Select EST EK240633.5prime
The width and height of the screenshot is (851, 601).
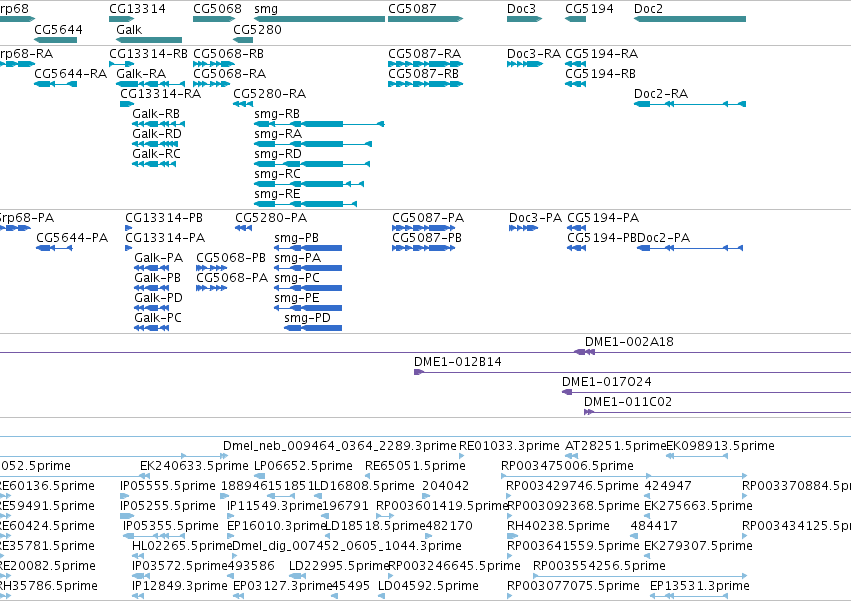(x=144, y=476)
